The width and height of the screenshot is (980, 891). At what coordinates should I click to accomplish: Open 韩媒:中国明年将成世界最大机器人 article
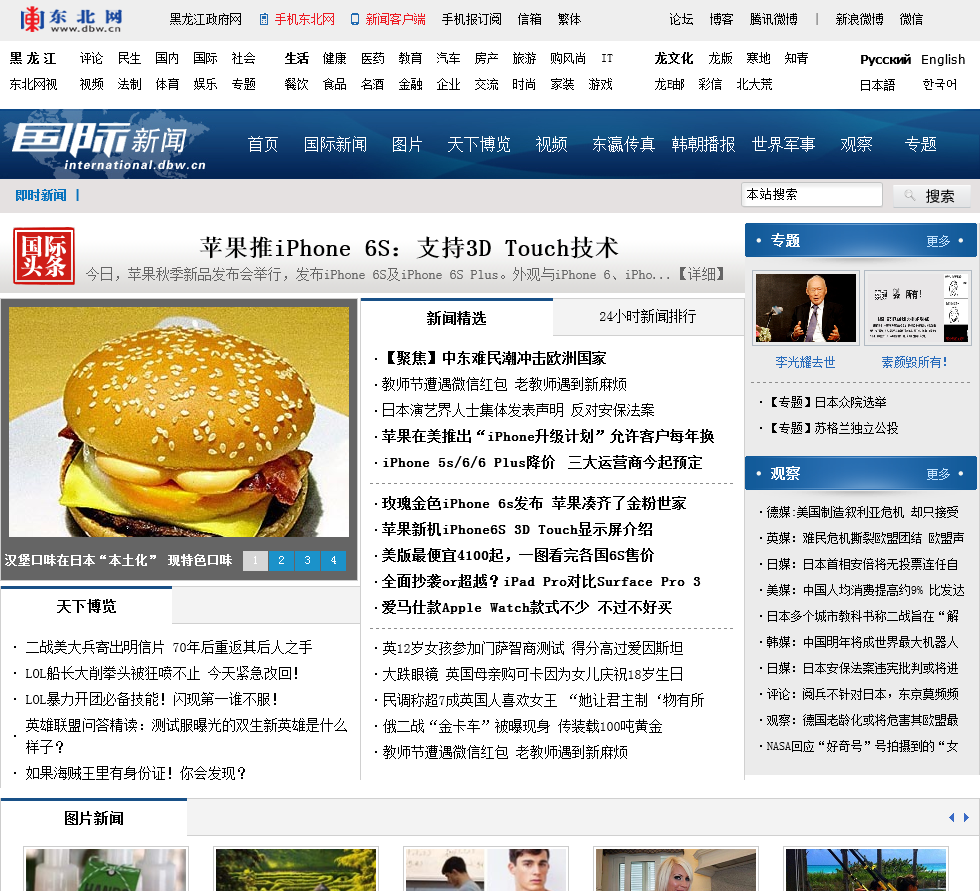coord(862,642)
